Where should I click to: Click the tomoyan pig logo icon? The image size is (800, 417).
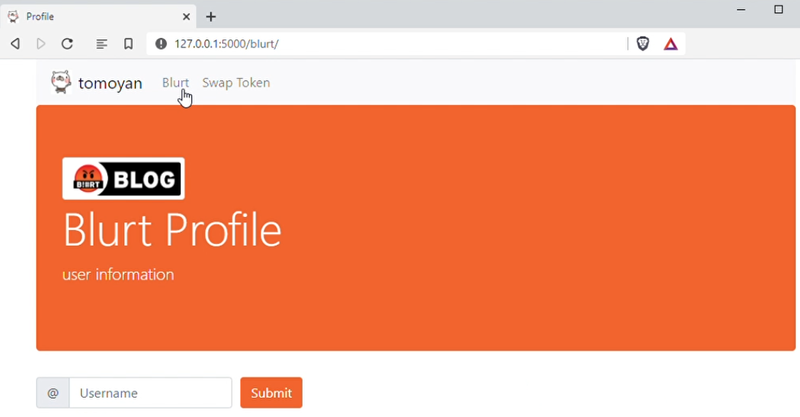[61, 82]
